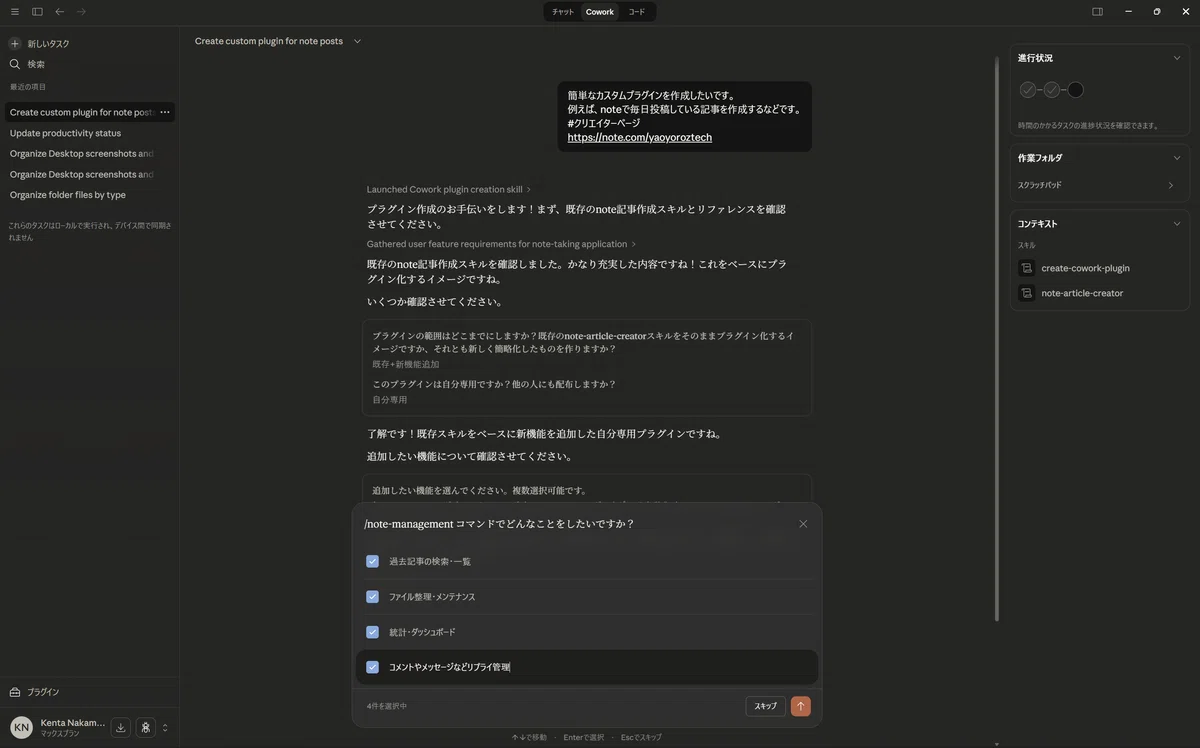Submit answers with the orange arrow button
Screen dimensions: 1200x748
pyautogui.click(x=800, y=706)
